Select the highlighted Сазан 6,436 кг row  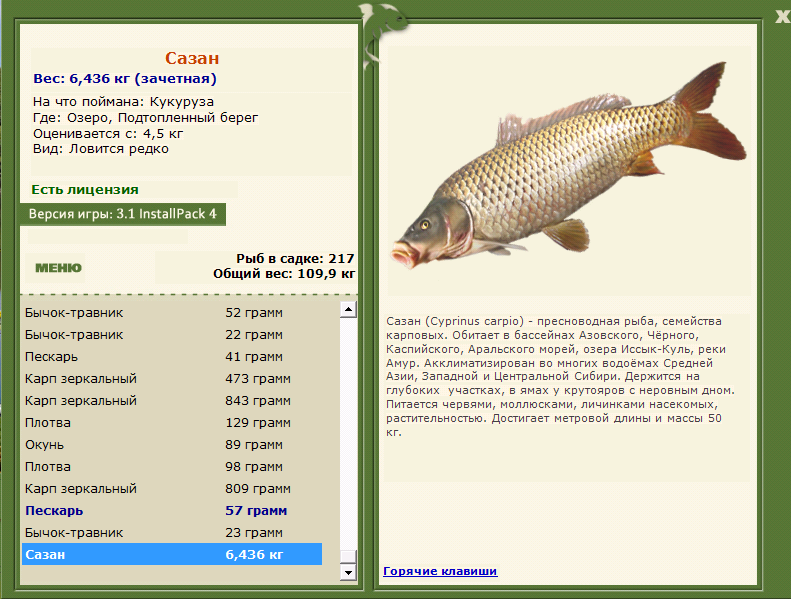[172, 555]
